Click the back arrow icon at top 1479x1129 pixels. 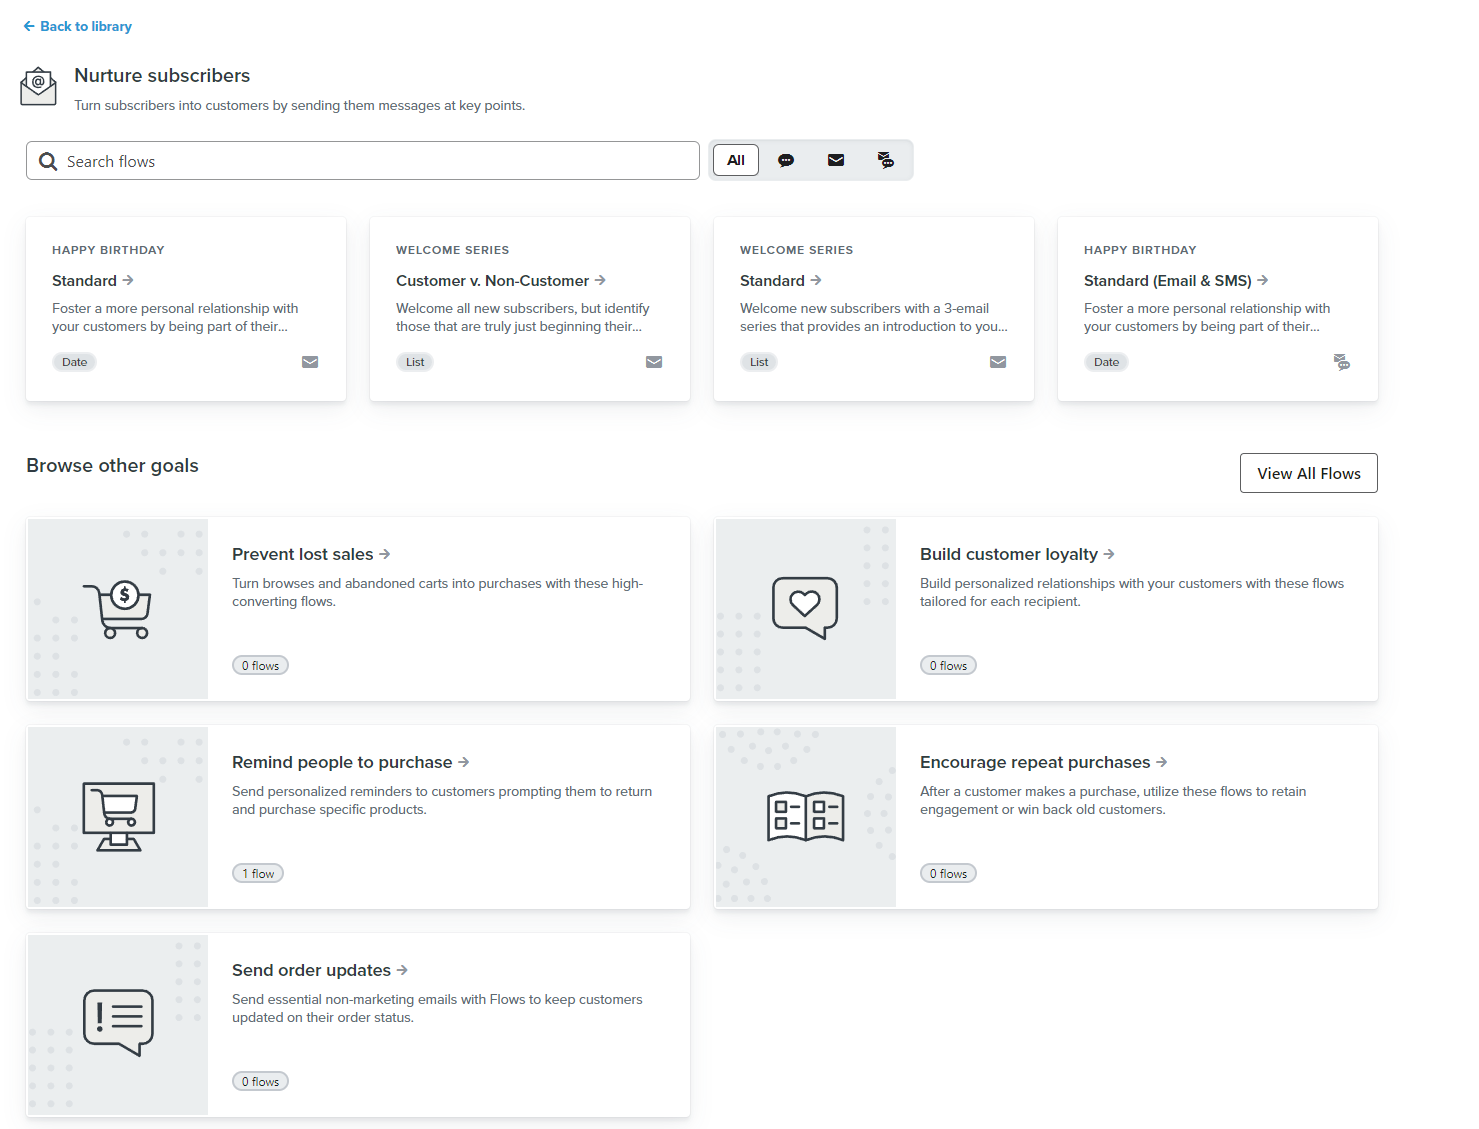pos(29,26)
